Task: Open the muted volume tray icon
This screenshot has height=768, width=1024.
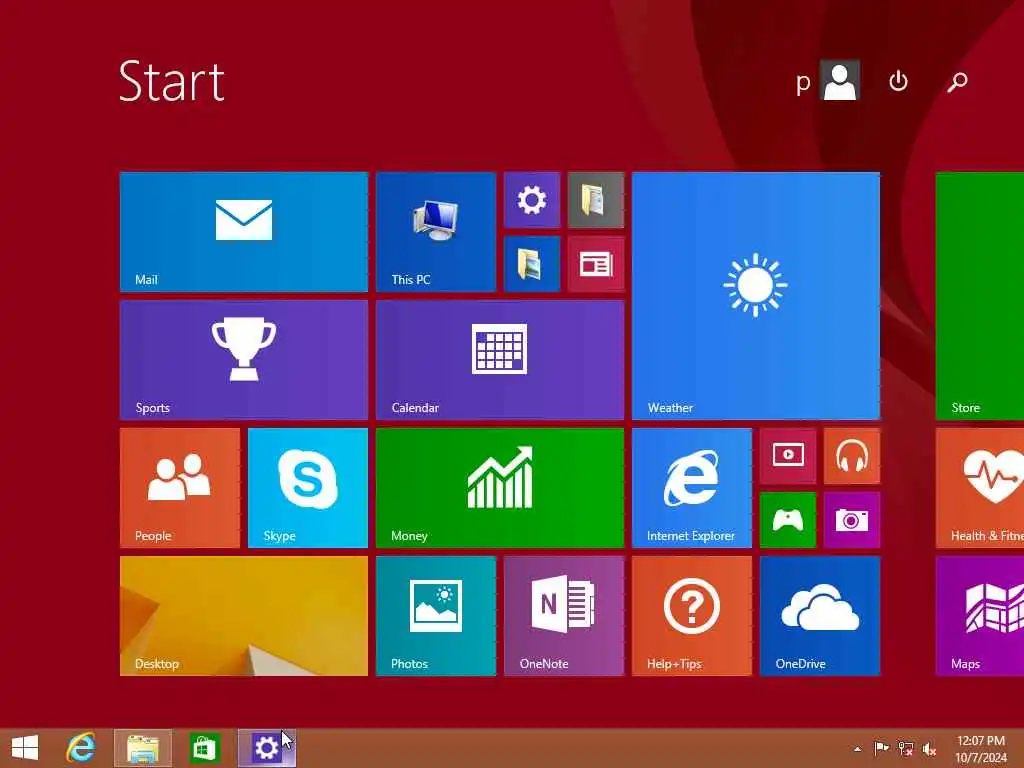Action: [929, 748]
